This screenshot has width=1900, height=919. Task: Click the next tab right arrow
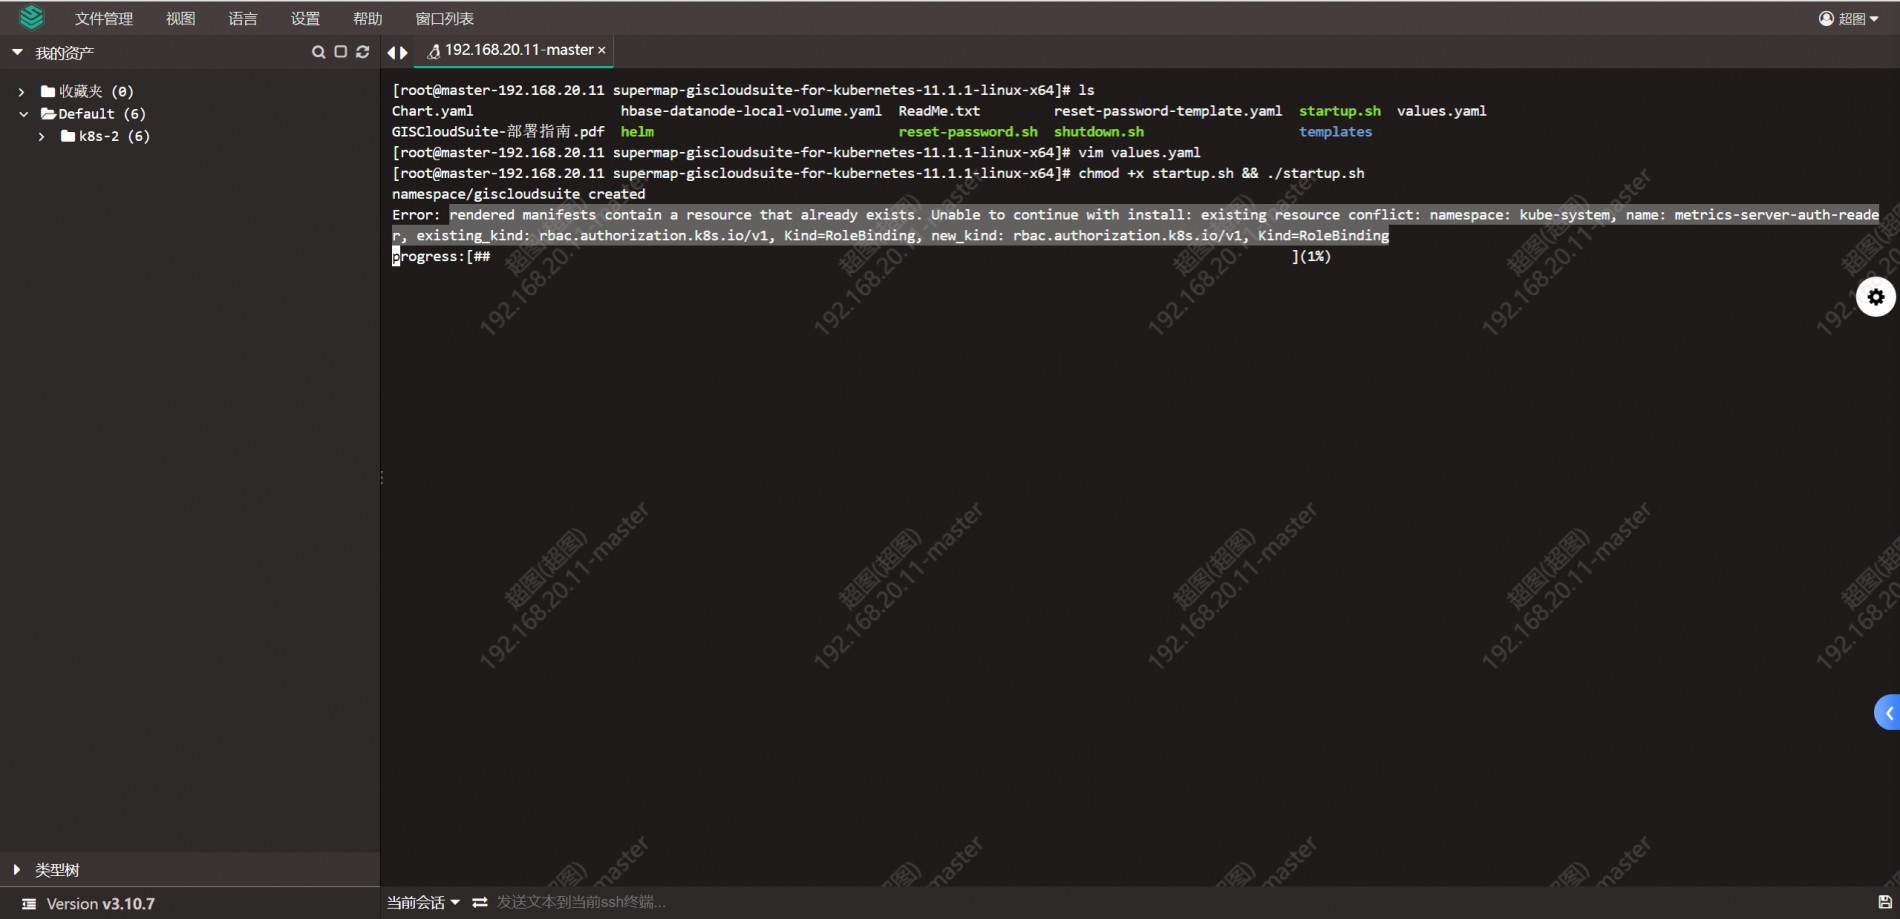pyautogui.click(x=404, y=52)
